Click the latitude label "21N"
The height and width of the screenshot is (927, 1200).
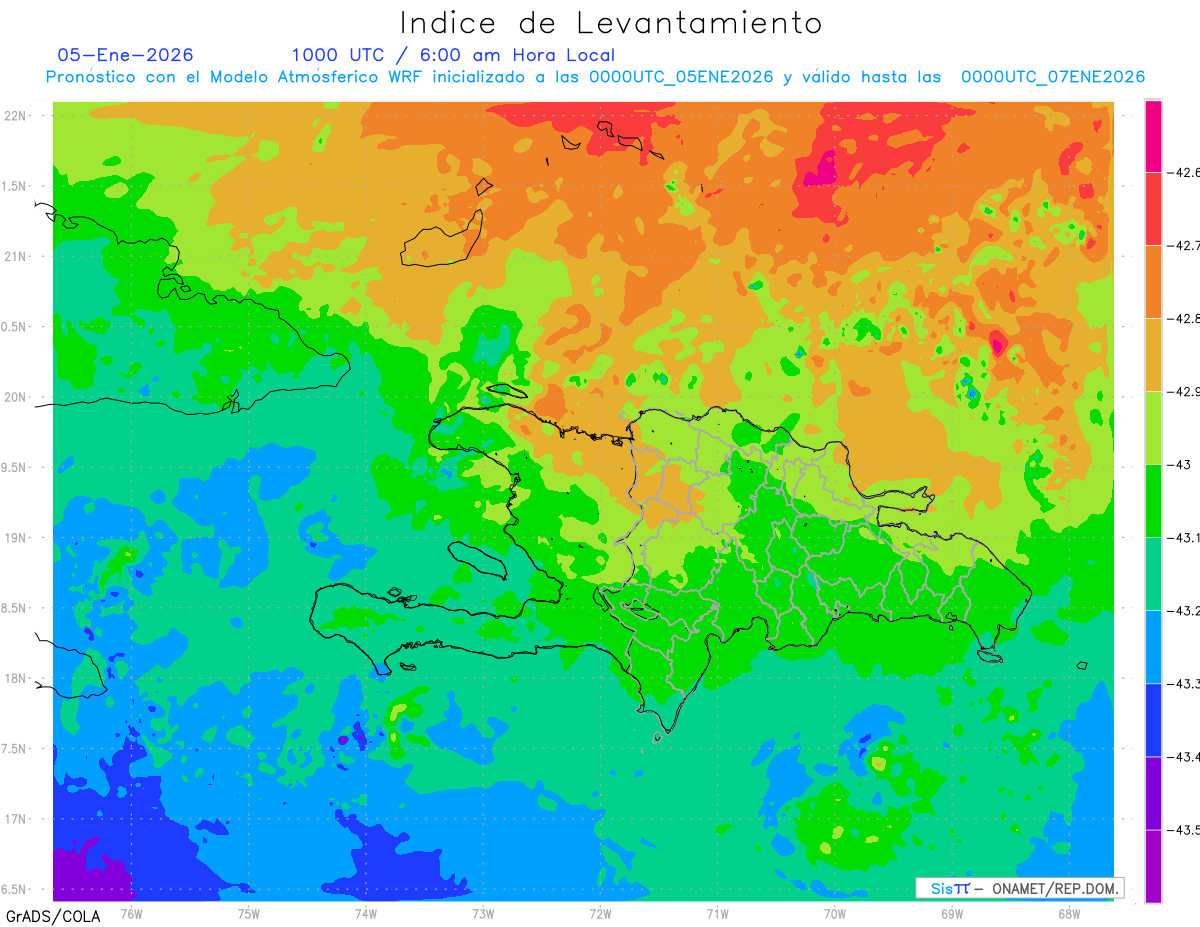pos(15,257)
